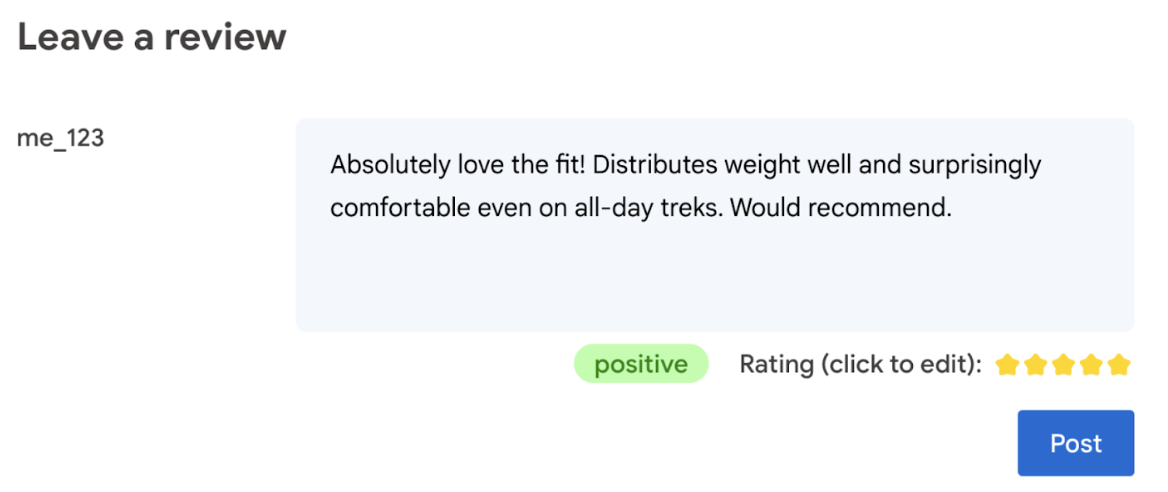Post the review

click(1075, 443)
